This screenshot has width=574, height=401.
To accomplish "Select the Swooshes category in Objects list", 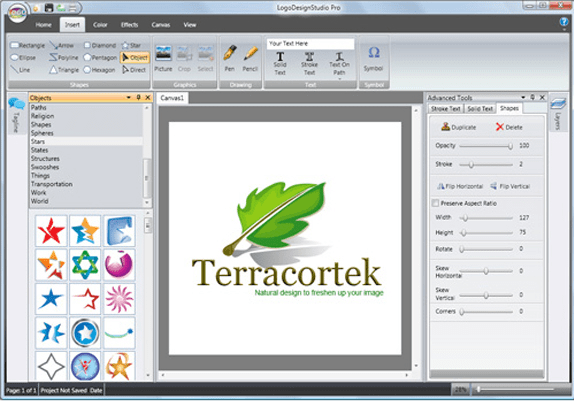I will pyautogui.click(x=86, y=167).
